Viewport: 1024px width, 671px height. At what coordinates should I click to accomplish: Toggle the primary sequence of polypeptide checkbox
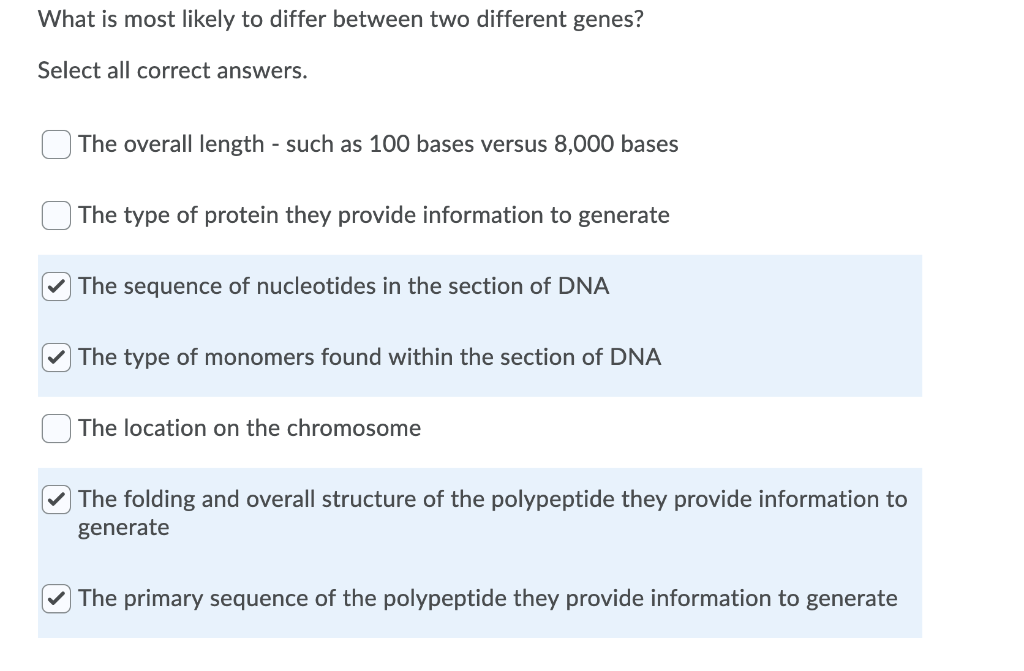click(x=56, y=599)
